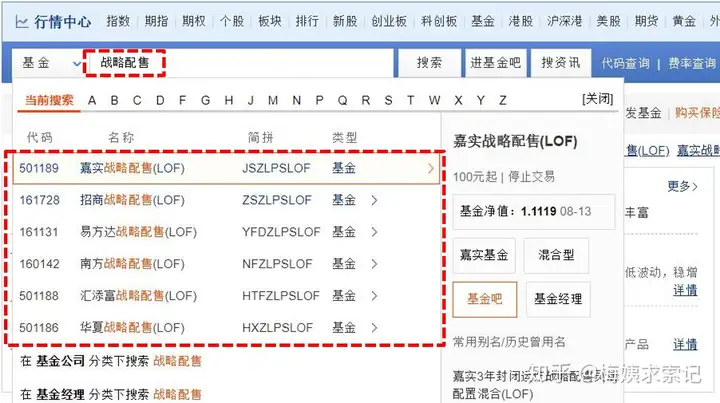This screenshot has height=403, width=720.
Task: Click the 搜资讯 button
Action: point(561,63)
